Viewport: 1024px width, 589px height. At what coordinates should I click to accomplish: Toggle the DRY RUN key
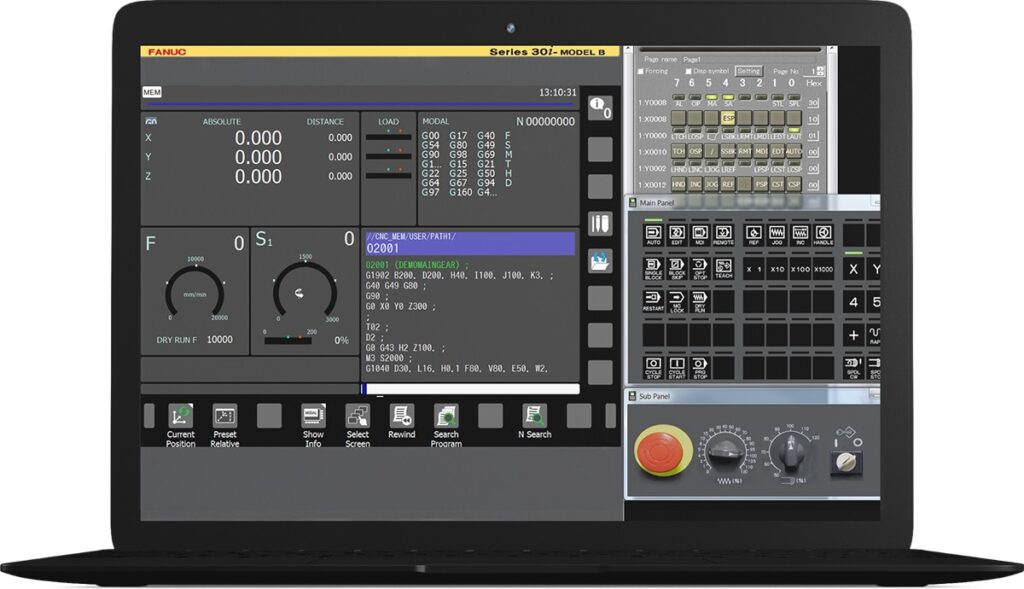pos(700,302)
